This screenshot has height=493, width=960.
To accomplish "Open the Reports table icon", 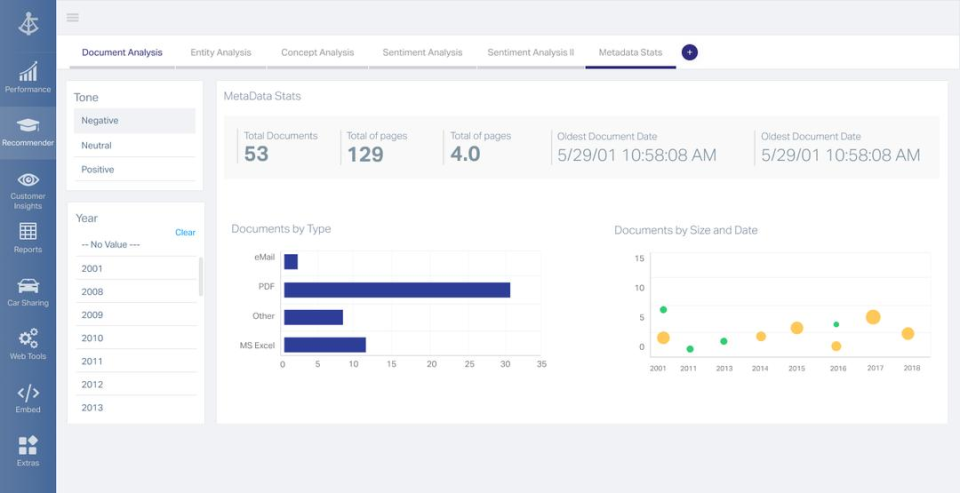I will click(28, 232).
